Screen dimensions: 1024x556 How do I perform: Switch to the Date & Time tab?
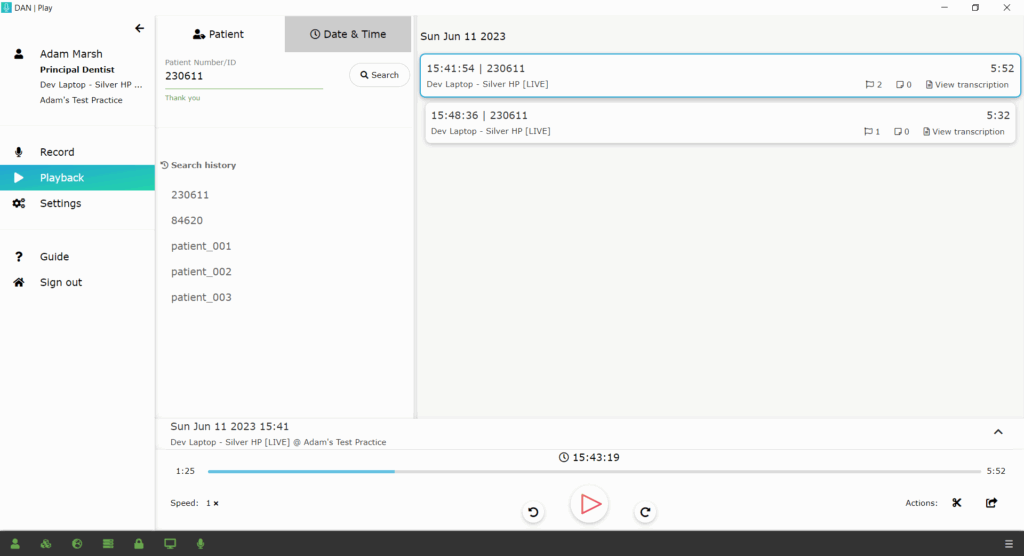coord(348,34)
